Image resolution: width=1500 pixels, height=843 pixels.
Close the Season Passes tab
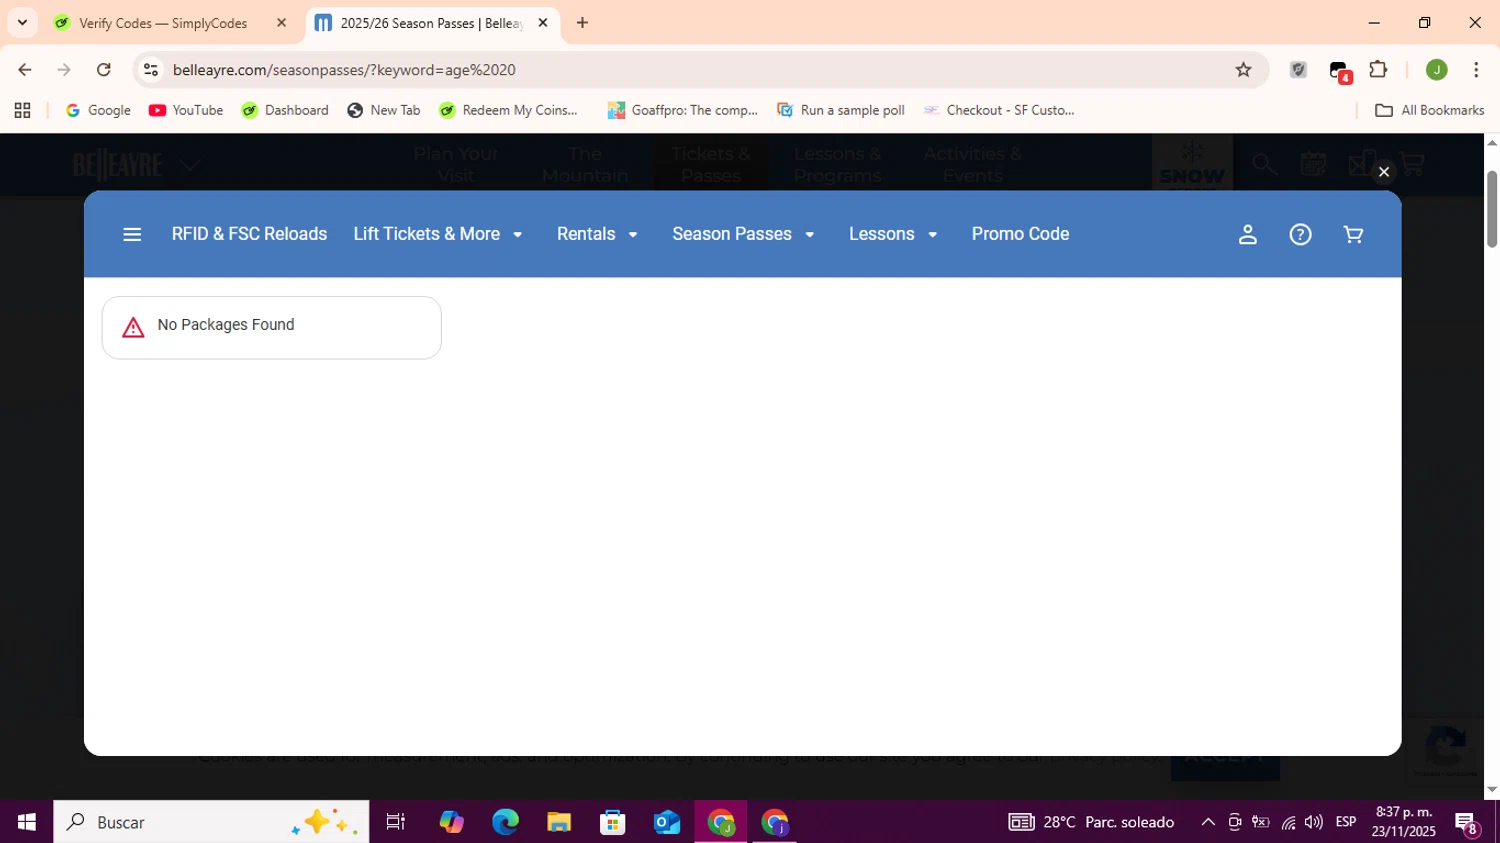tap(543, 23)
